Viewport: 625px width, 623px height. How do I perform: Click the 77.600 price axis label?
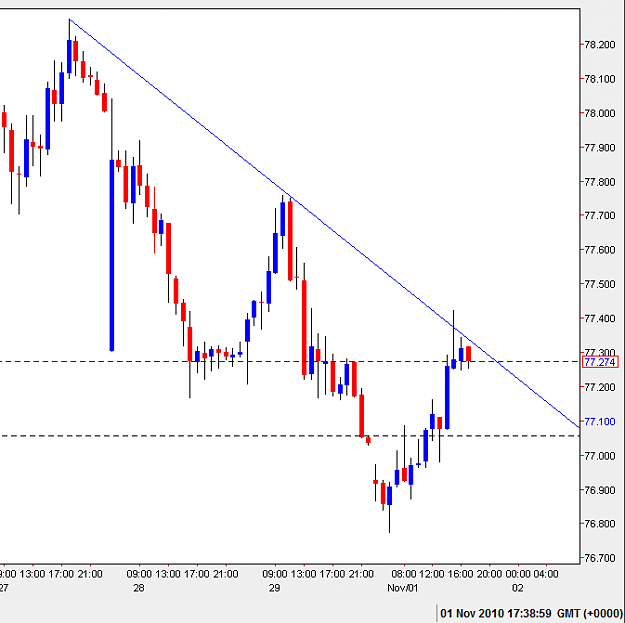tap(599, 250)
